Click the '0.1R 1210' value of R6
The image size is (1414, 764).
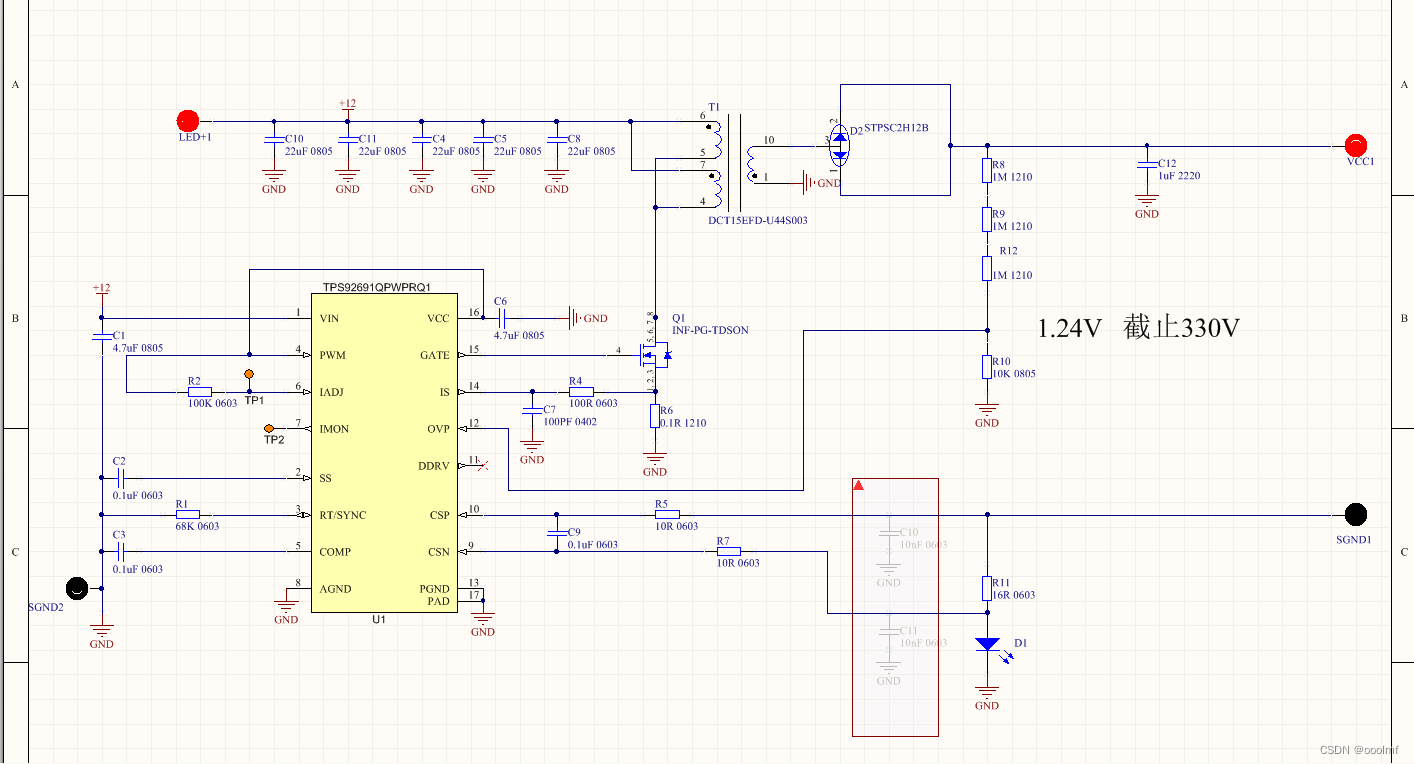point(683,423)
